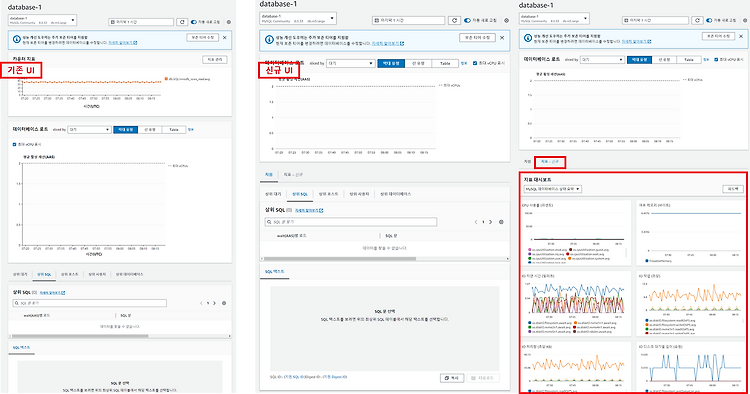
Task: Uncheck 최대 vCPU 표시 in 기존 UI panel
Action: [14, 144]
